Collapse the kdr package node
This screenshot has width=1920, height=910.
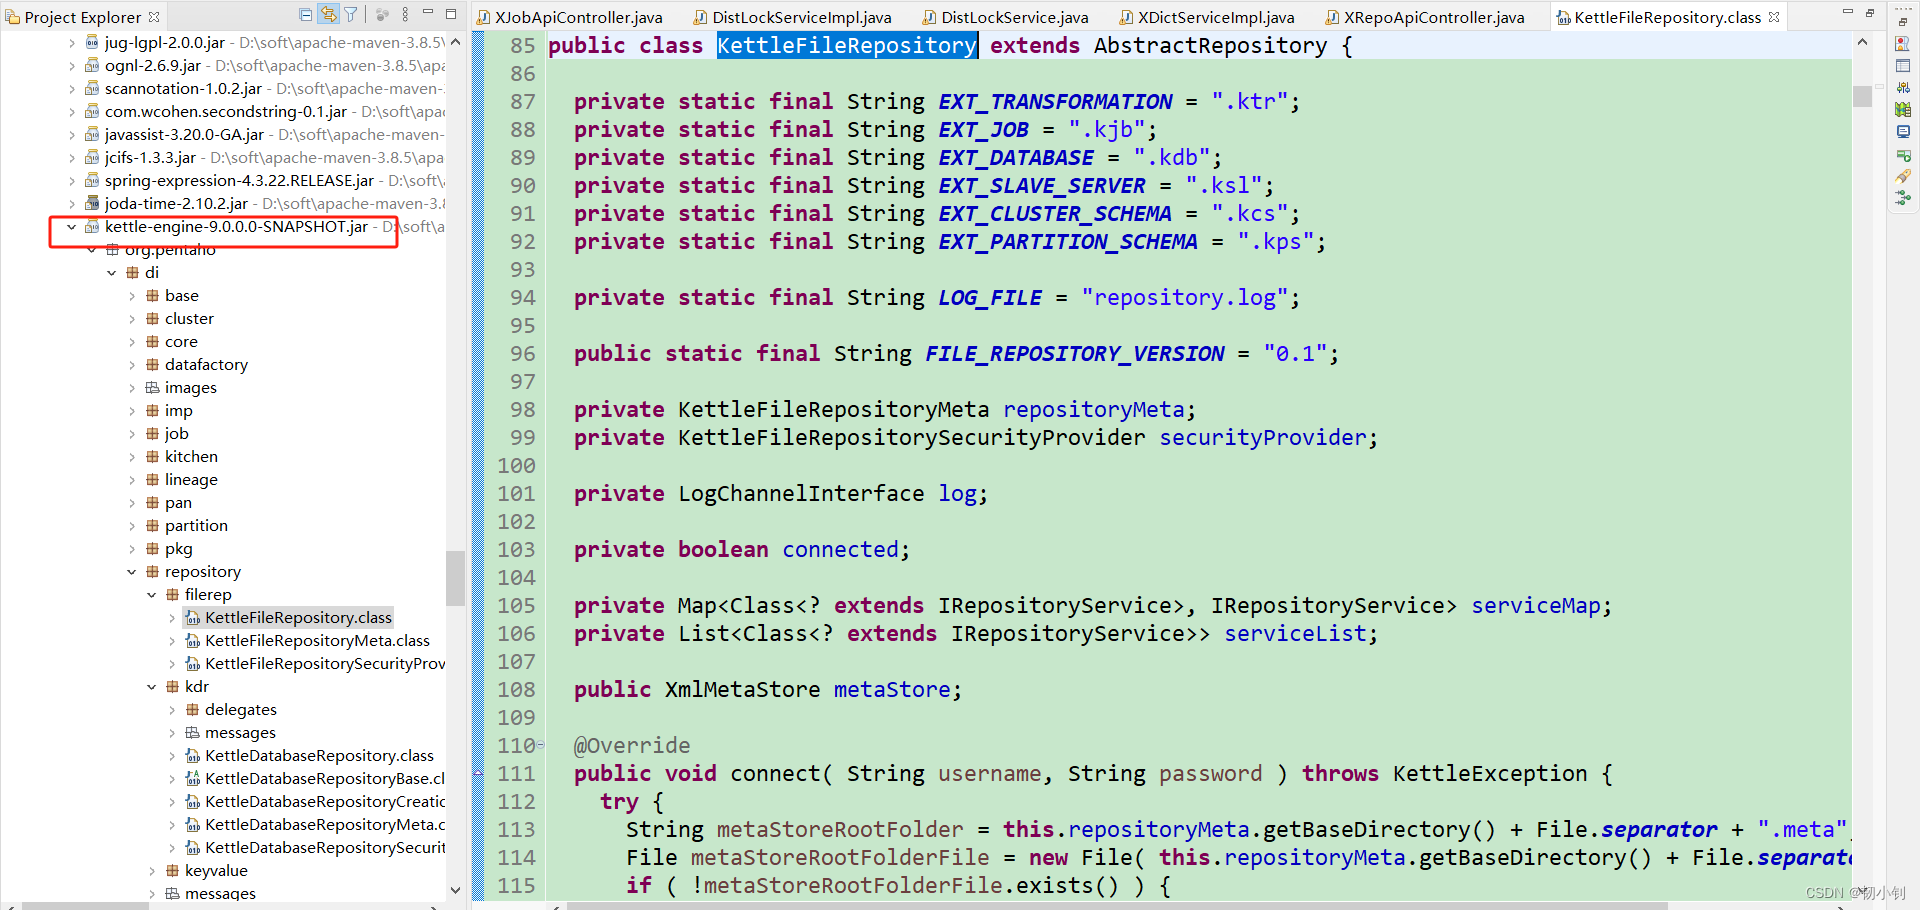point(151,687)
